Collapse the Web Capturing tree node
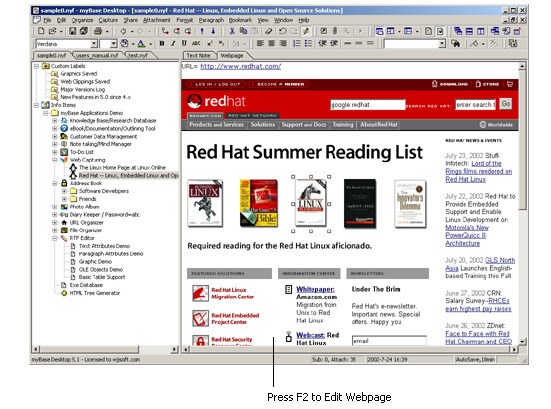The height and width of the screenshot is (409, 551). (x=55, y=160)
